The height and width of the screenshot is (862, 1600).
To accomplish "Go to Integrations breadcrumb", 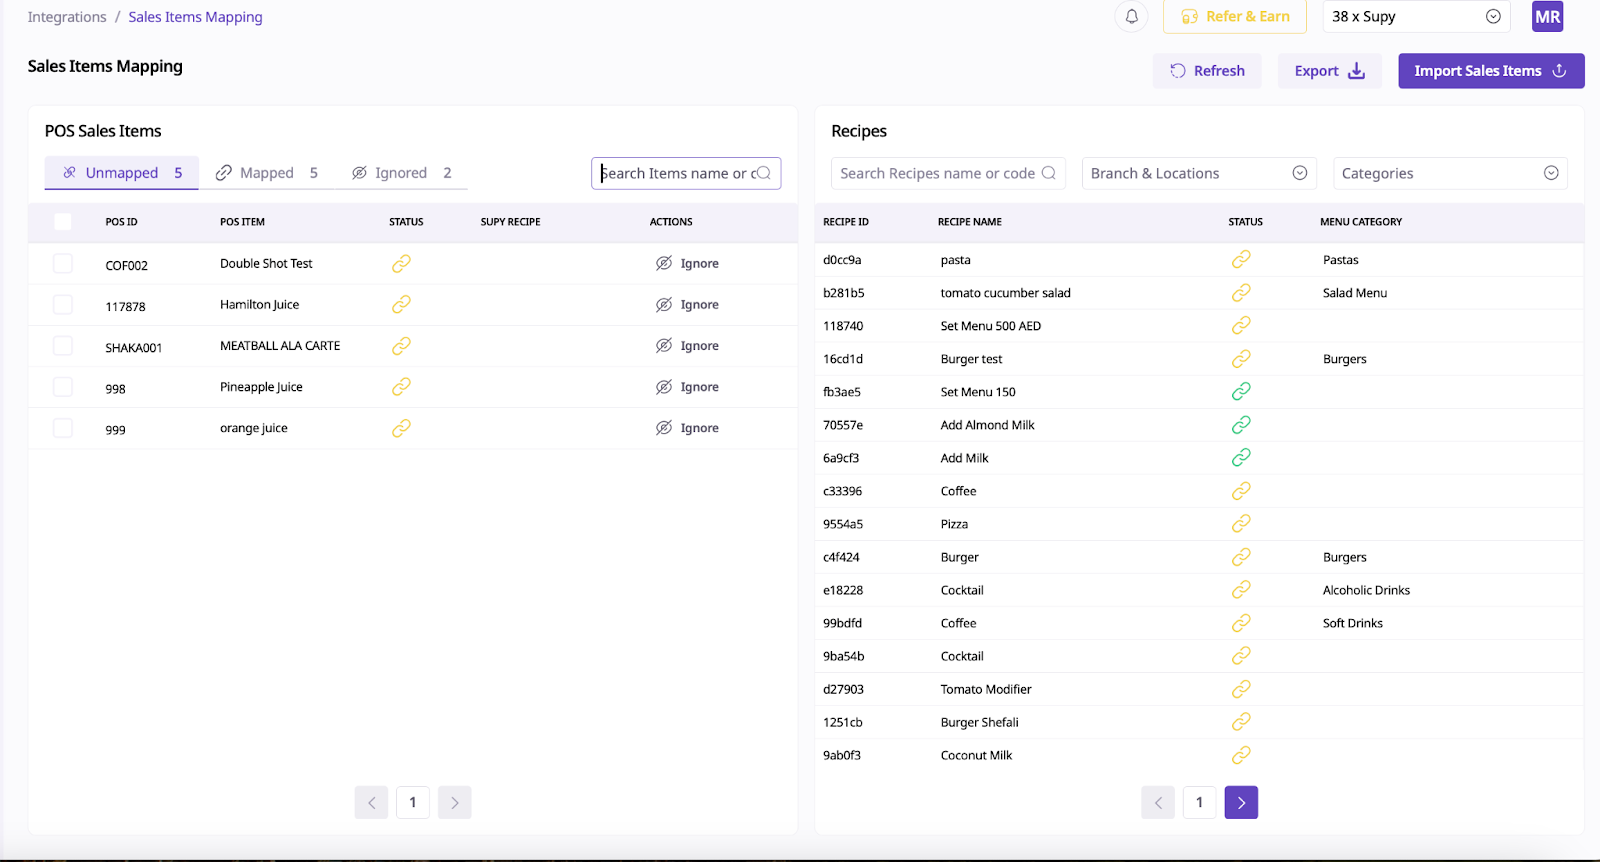I will click(67, 17).
